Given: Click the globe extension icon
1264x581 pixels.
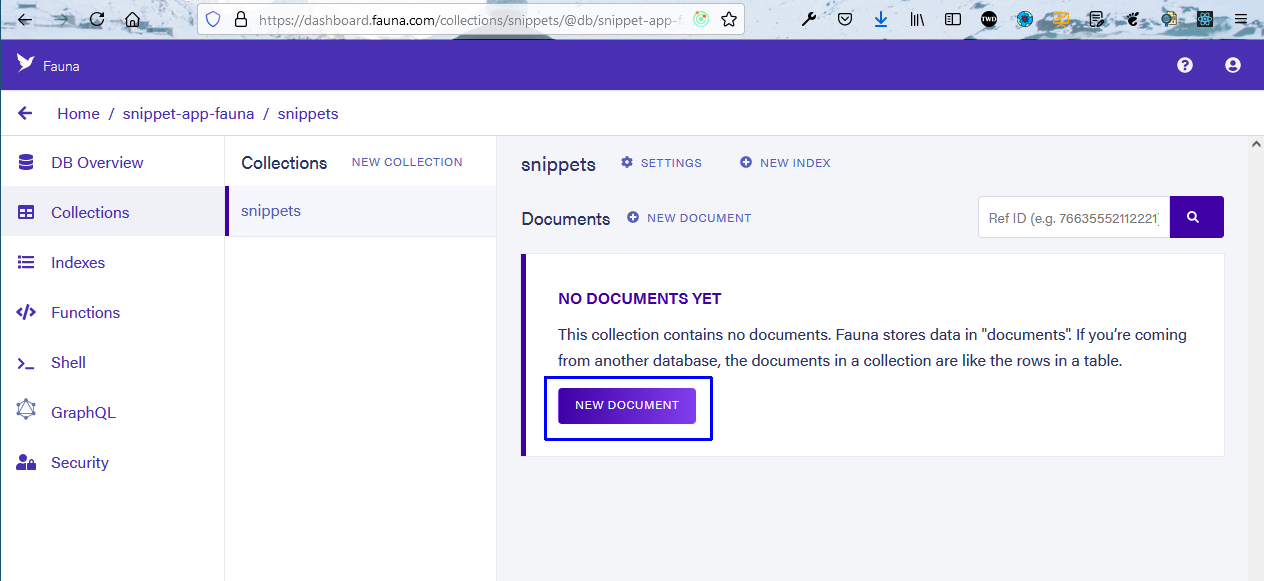Looking at the screenshot, I should (x=1025, y=19).
